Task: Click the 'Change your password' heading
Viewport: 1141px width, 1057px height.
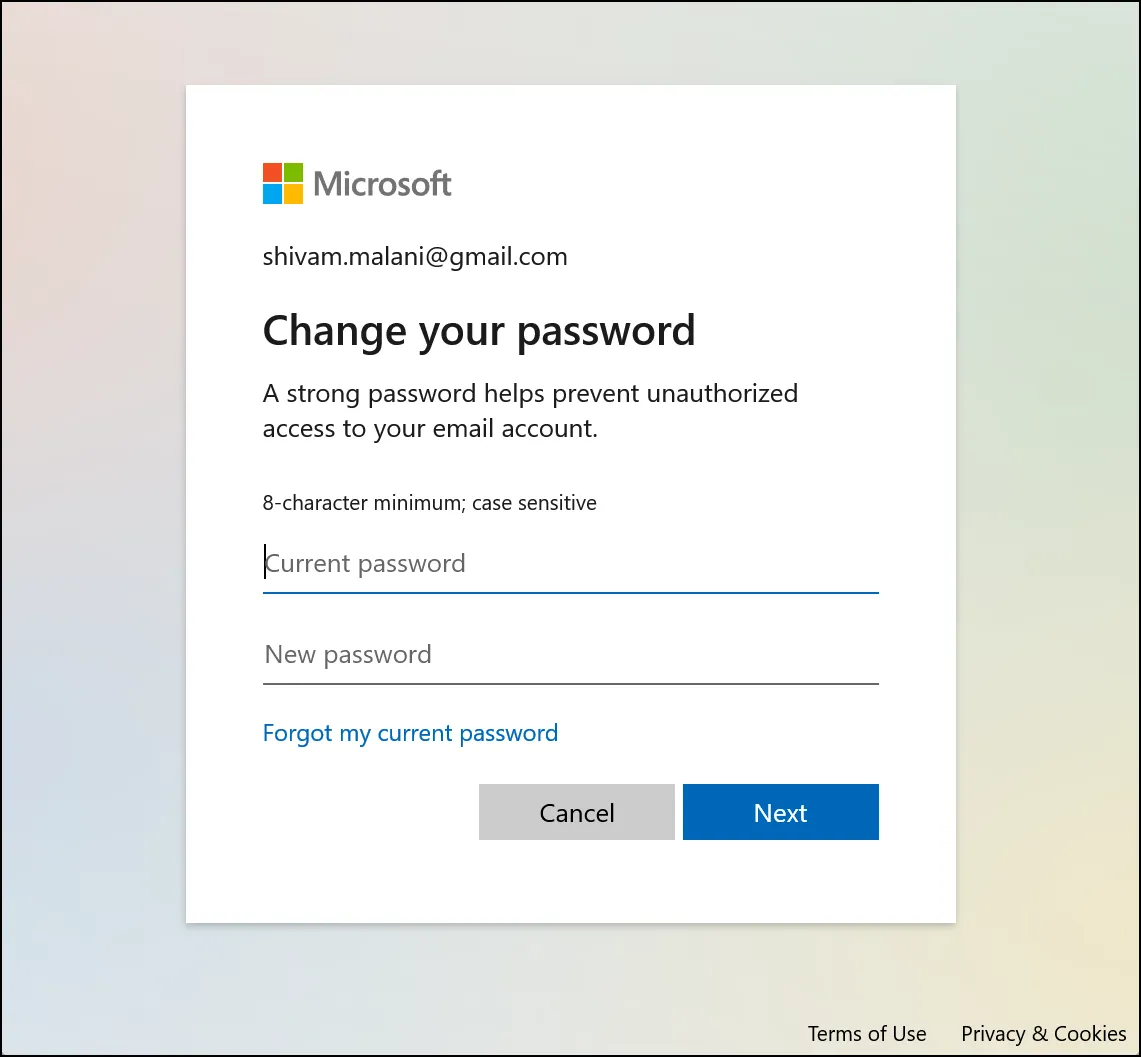Action: coord(478,331)
